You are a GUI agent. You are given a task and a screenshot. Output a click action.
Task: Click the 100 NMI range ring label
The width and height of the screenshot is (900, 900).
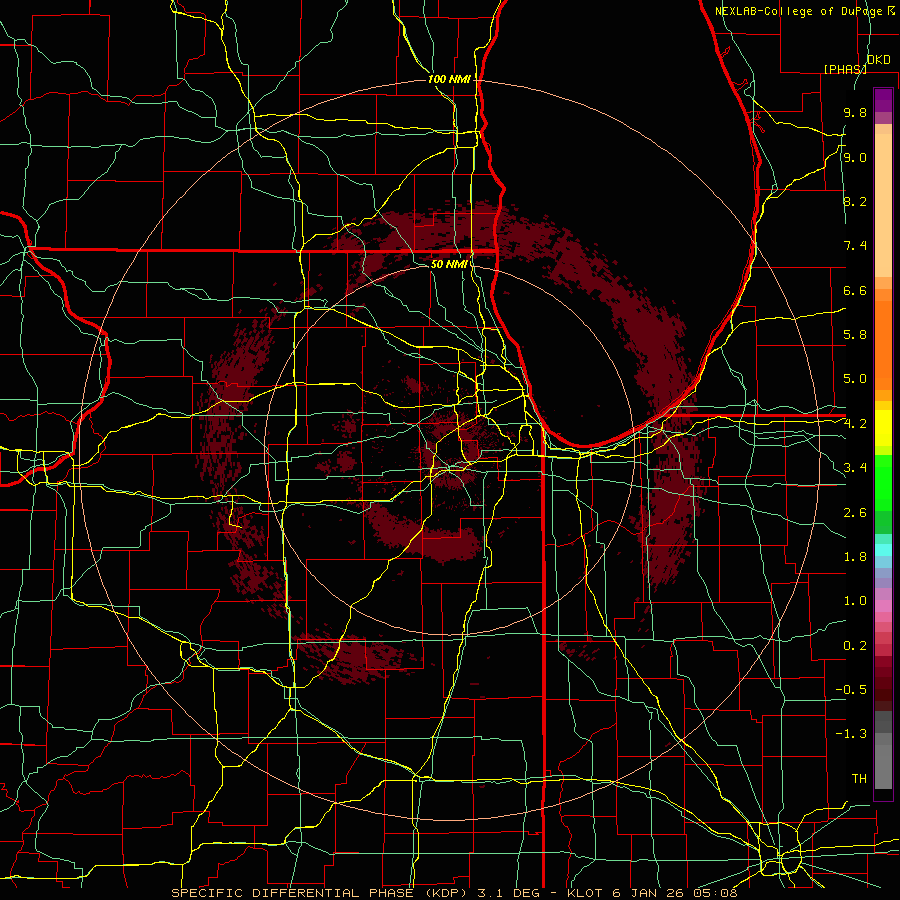[x=449, y=79]
